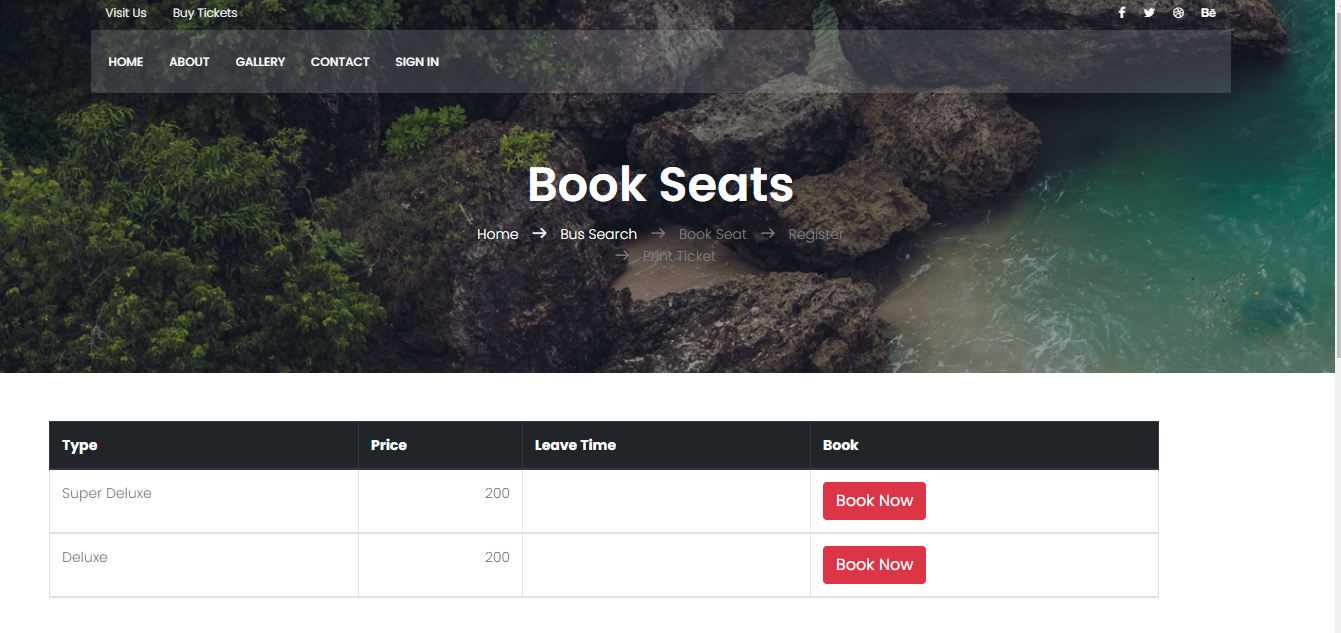Click SIGN IN in the navbar
The image size is (1341, 633).
click(x=417, y=62)
